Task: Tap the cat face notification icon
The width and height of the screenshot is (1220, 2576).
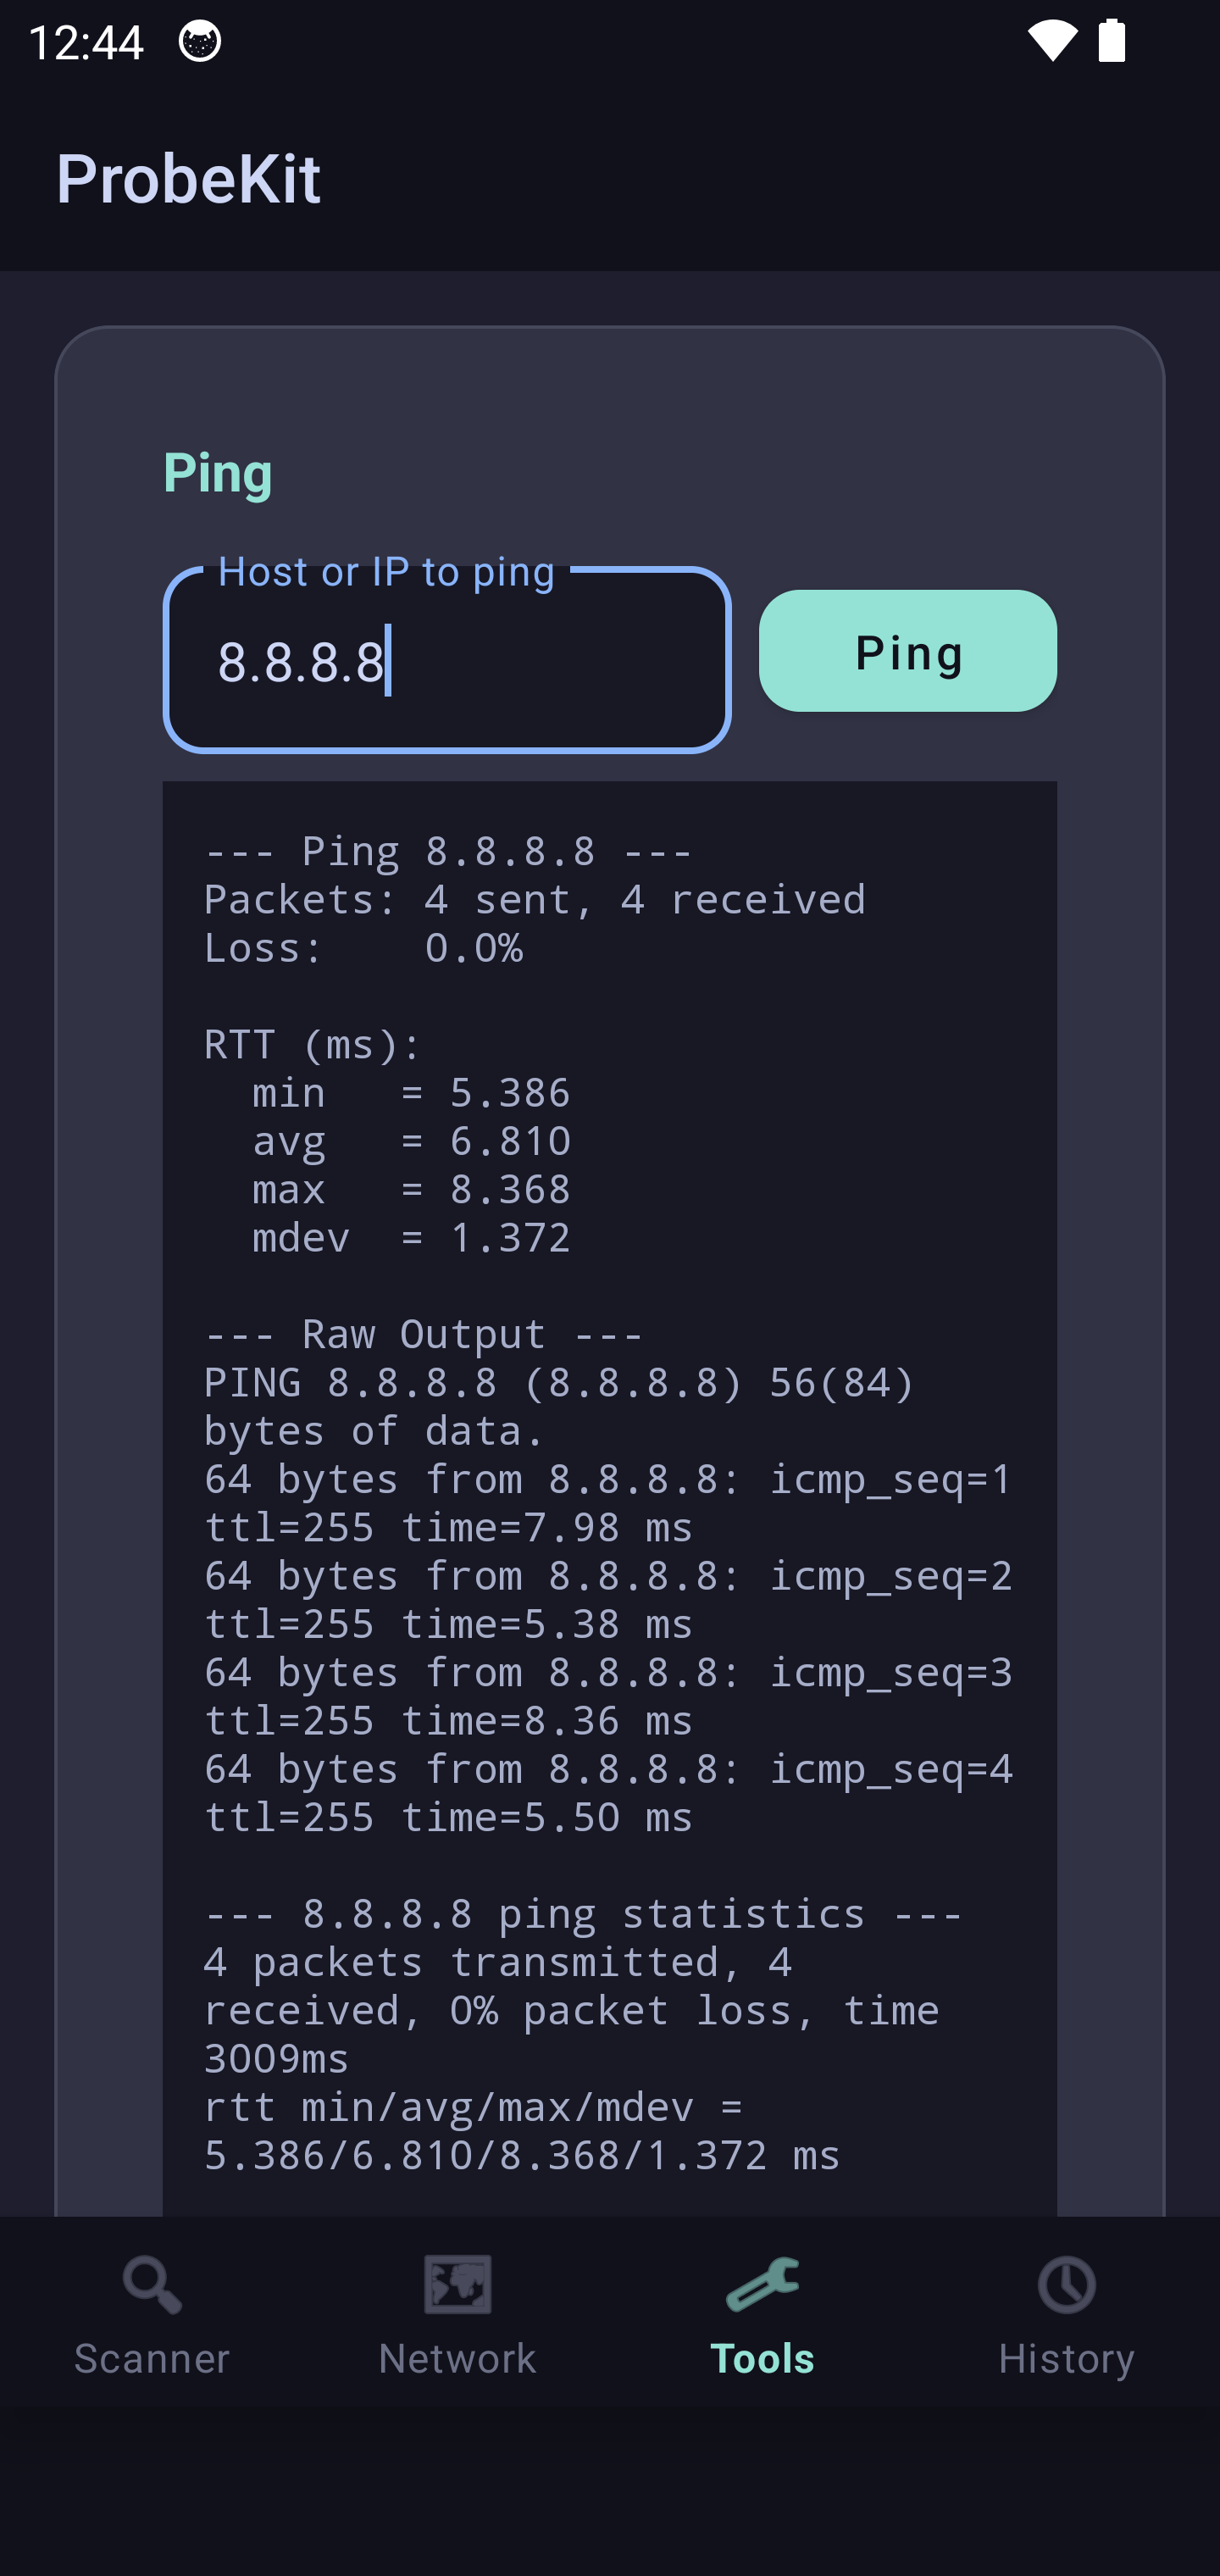Action: click(200, 42)
